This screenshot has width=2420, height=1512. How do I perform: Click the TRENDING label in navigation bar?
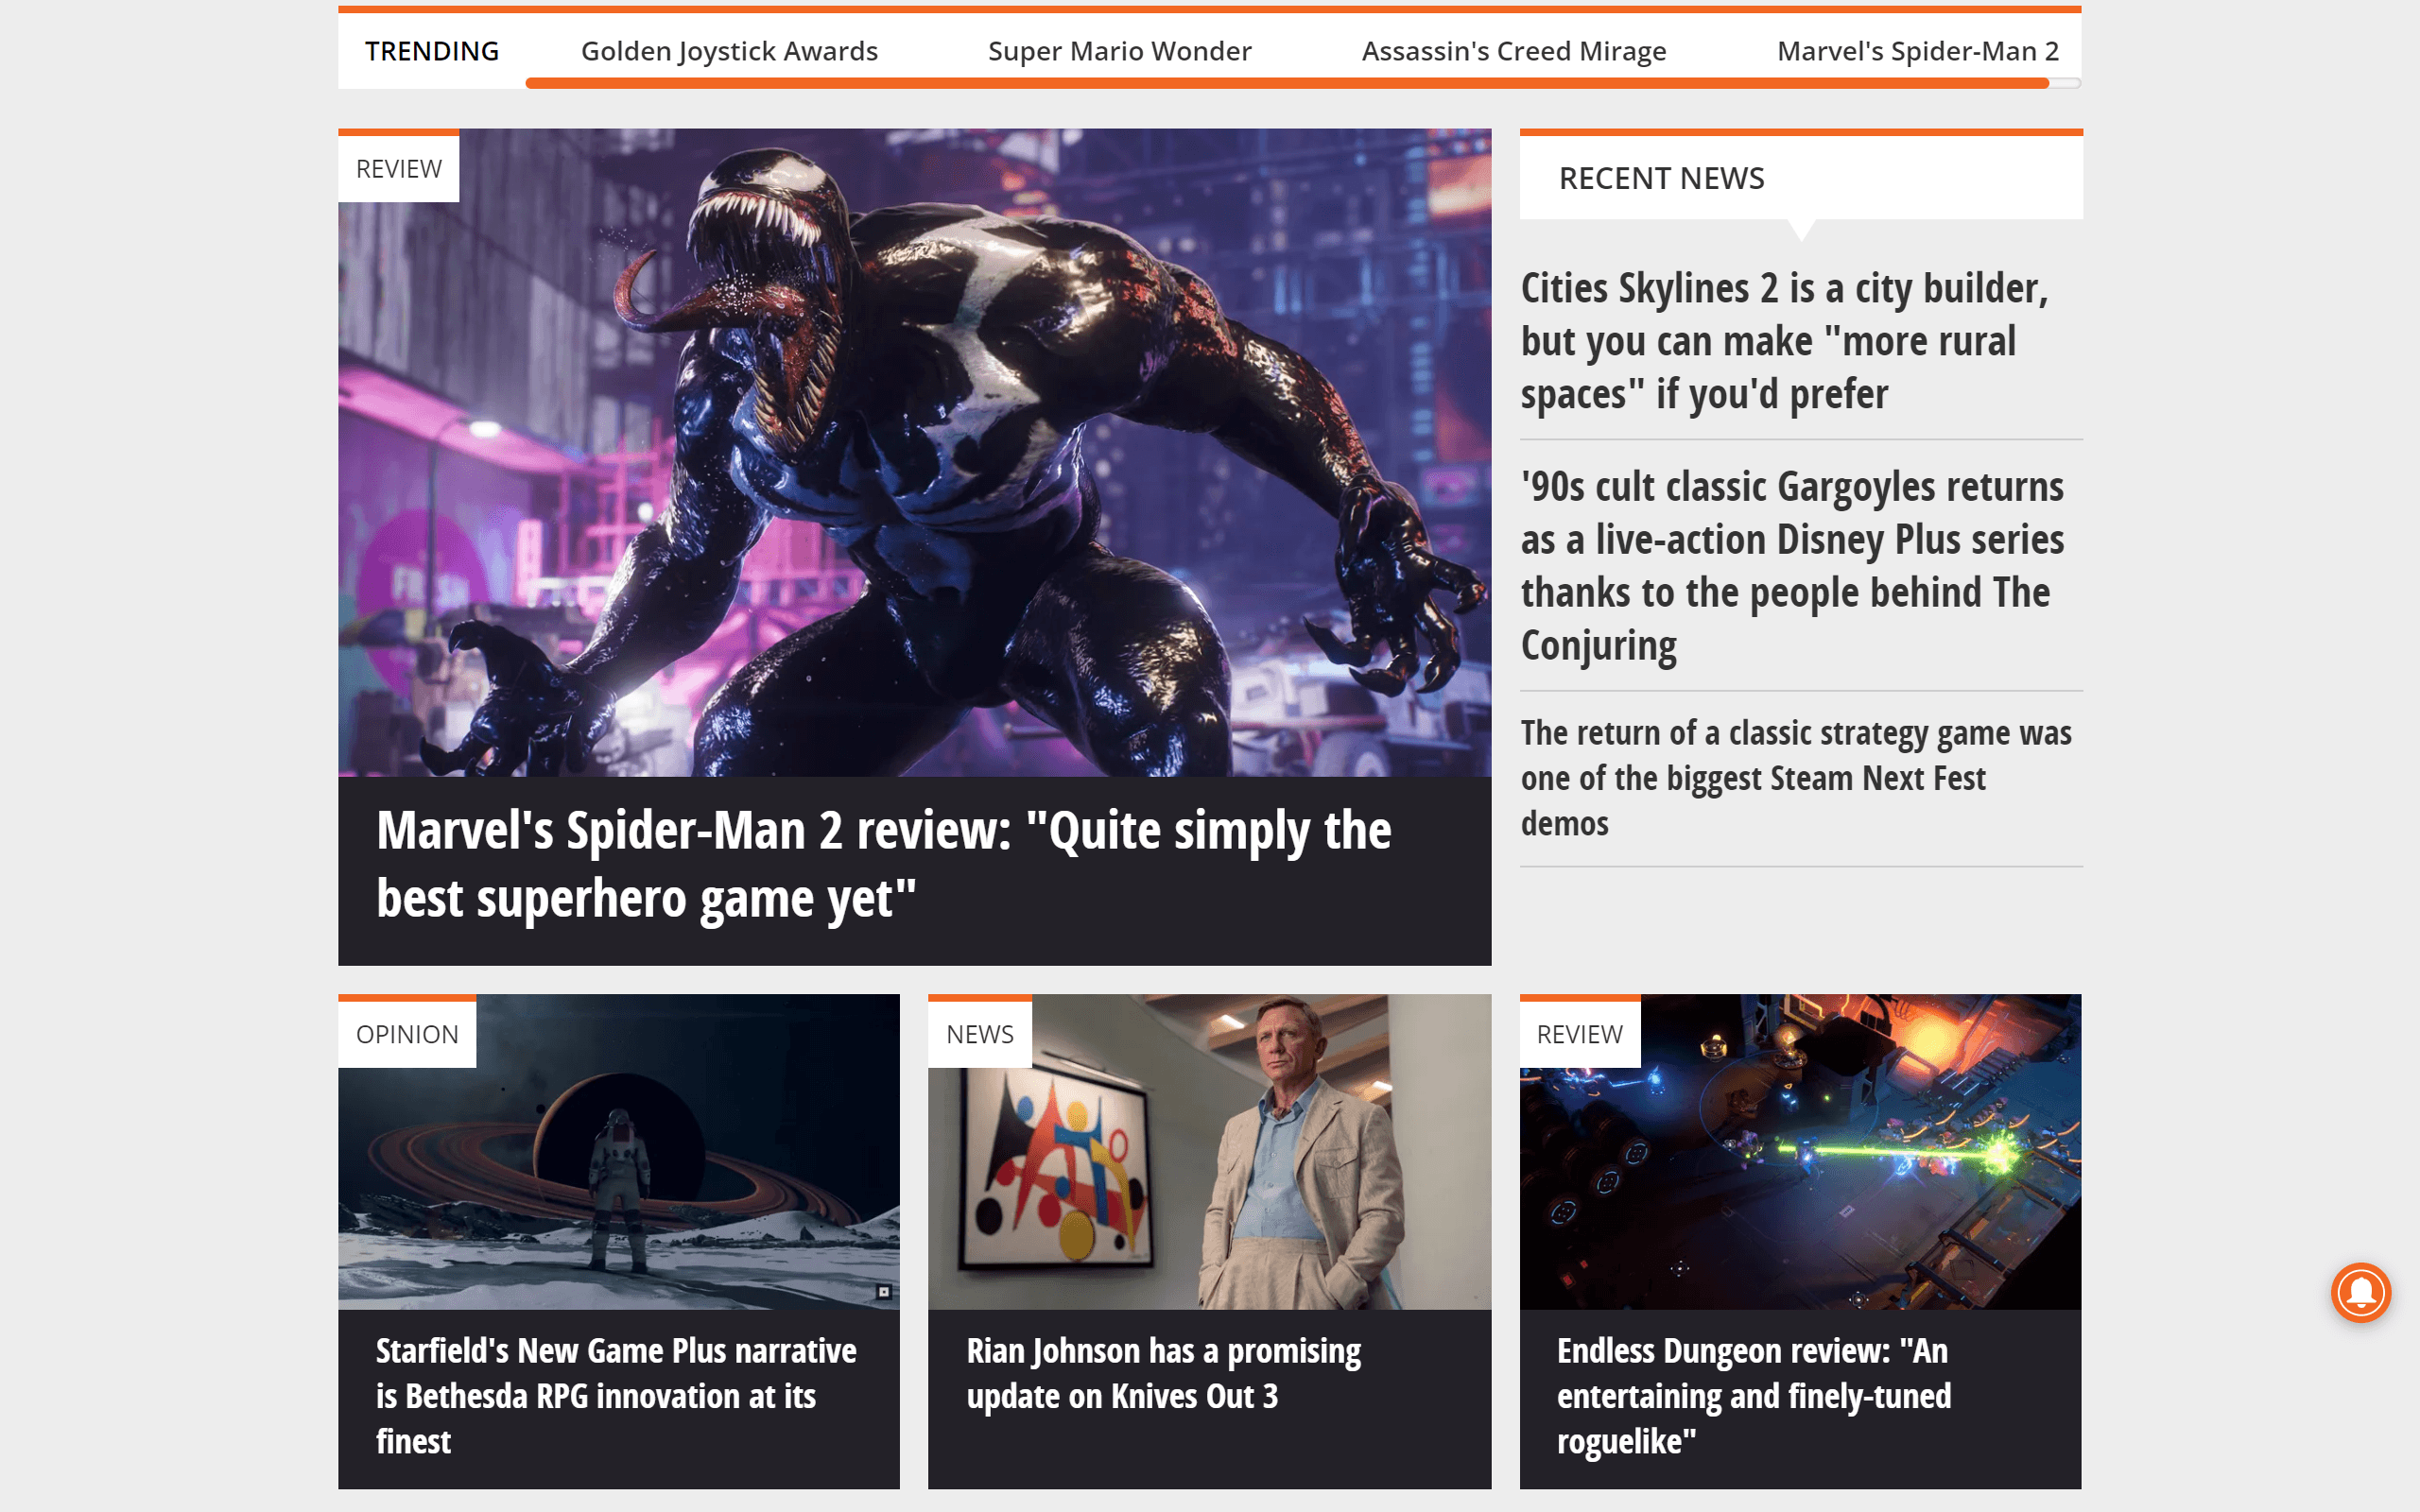pyautogui.click(x=430, y=50)
